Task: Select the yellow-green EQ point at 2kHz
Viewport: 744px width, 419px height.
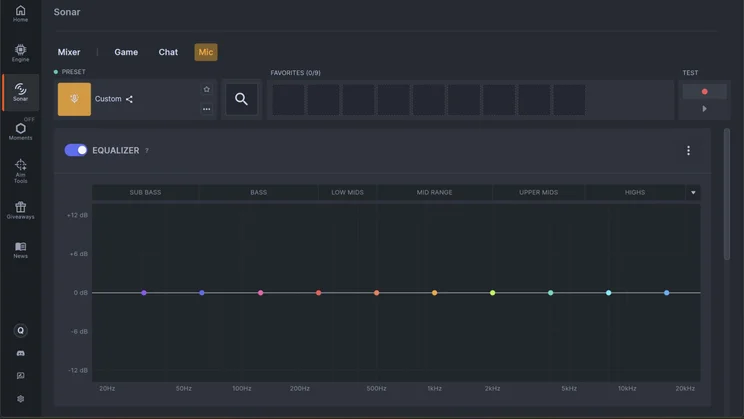Action: pos(493,293)
